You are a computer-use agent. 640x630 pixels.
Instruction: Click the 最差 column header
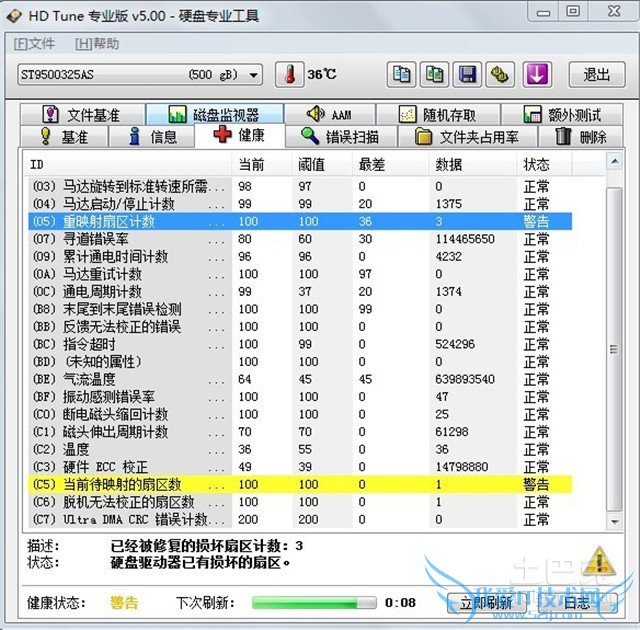click(x=391, y=164)
